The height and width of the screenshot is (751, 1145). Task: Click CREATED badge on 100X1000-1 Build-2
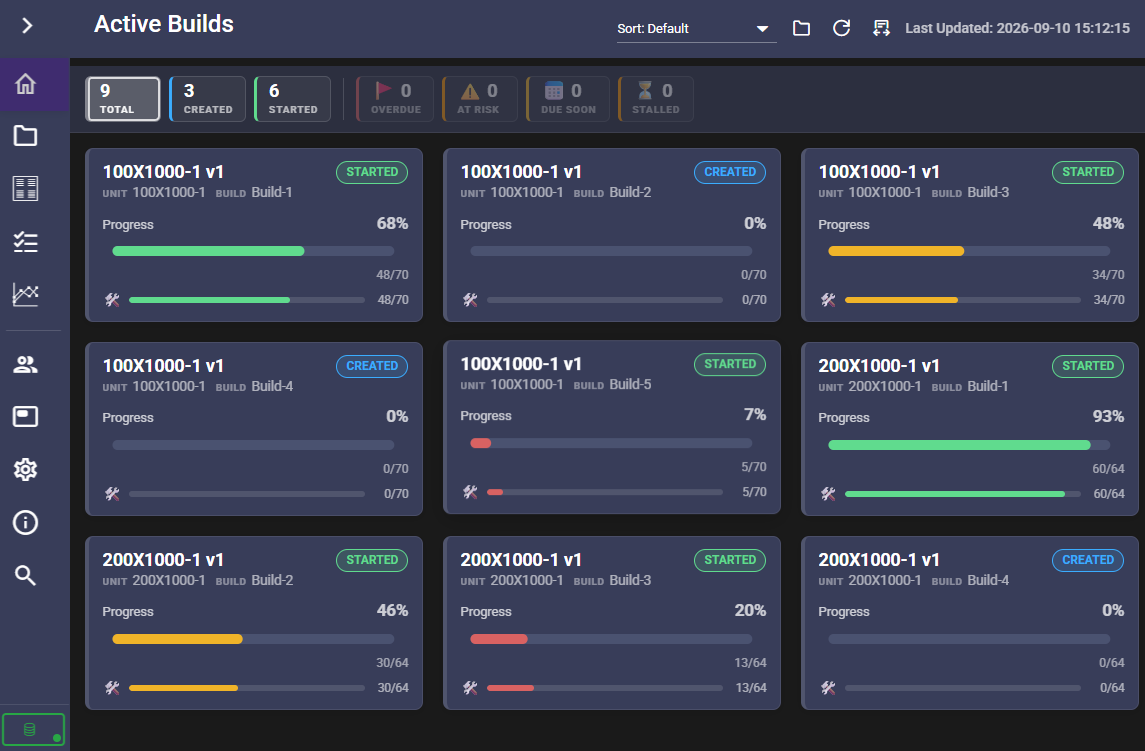[729, 172]
